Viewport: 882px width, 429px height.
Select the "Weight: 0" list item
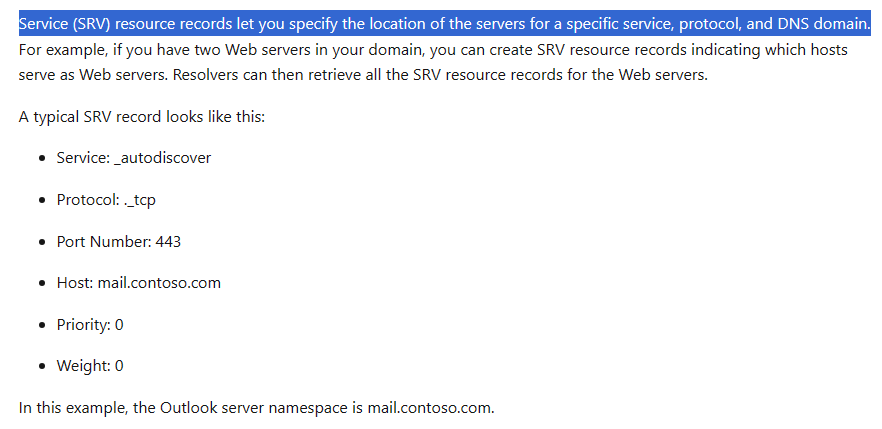[90, 366]
